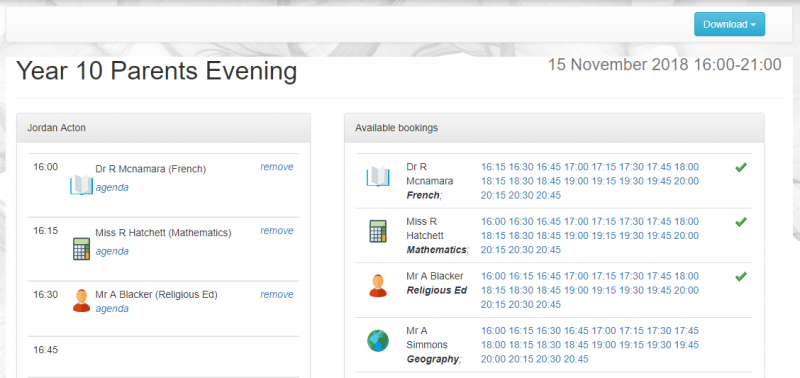Image resolution: width=800 pixels, height=378 pixels.
Task: Remove the 16:00 French booking
Action: (277, 167)
